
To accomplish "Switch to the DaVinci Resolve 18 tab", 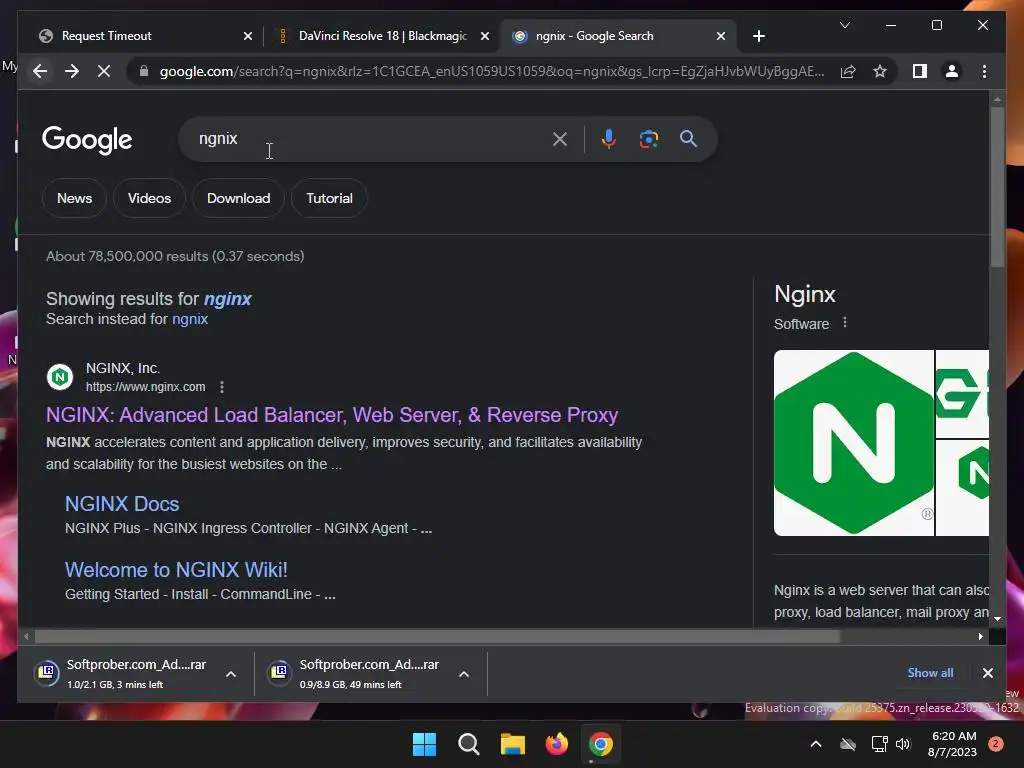I will (383, 36).
